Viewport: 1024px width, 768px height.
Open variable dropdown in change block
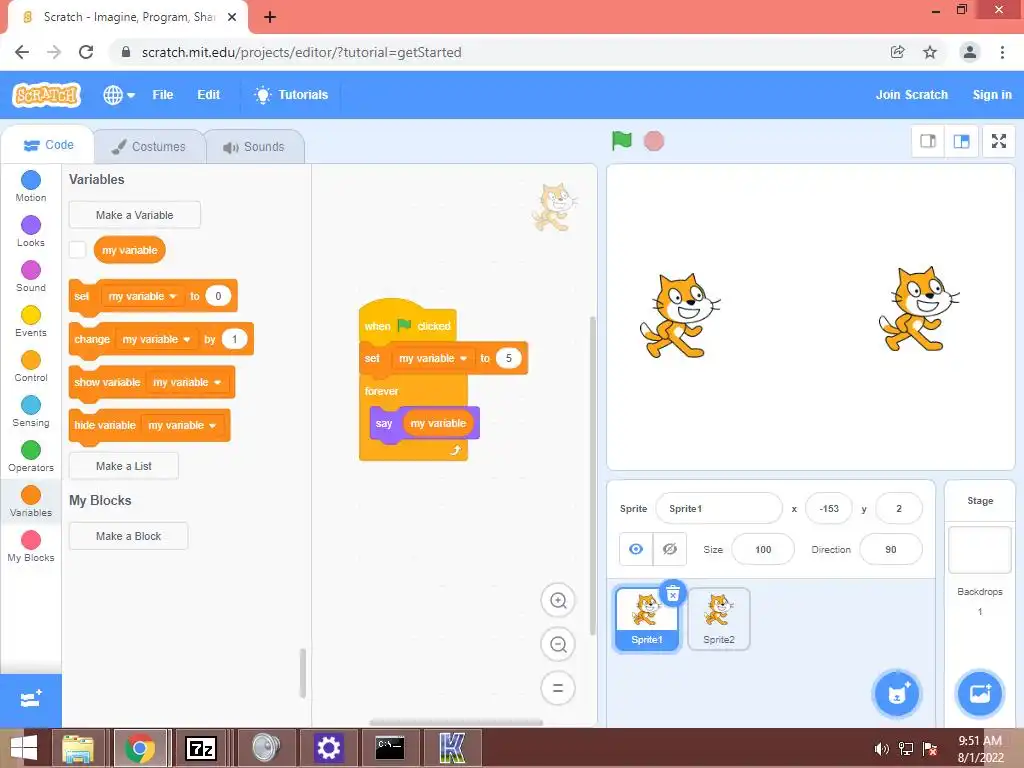tap(157, 339)
